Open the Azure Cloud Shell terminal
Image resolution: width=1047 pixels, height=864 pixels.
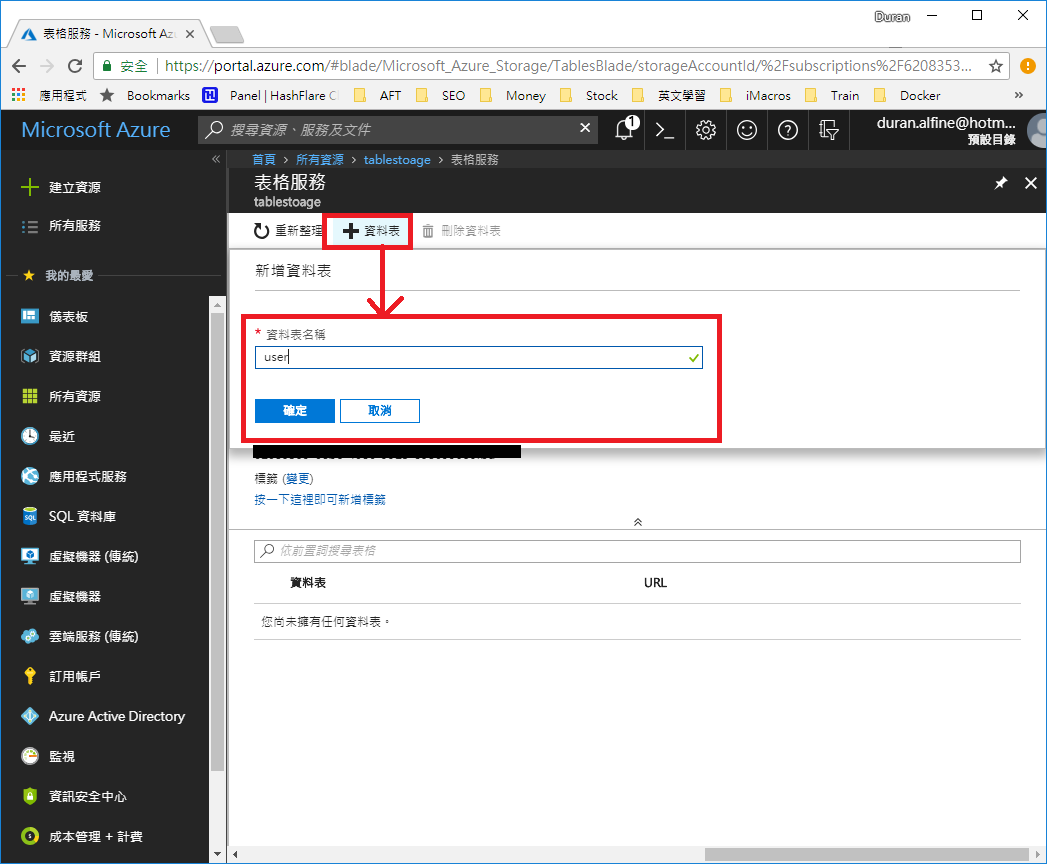point(664,130)
